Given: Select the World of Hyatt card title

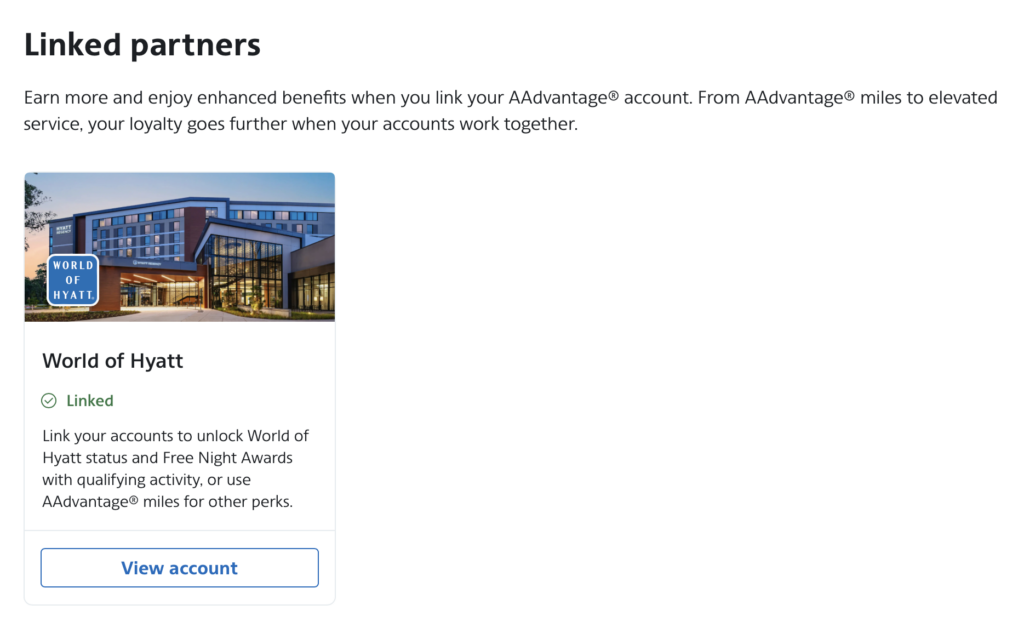Looking at the screenshot, I should [113, 361].
